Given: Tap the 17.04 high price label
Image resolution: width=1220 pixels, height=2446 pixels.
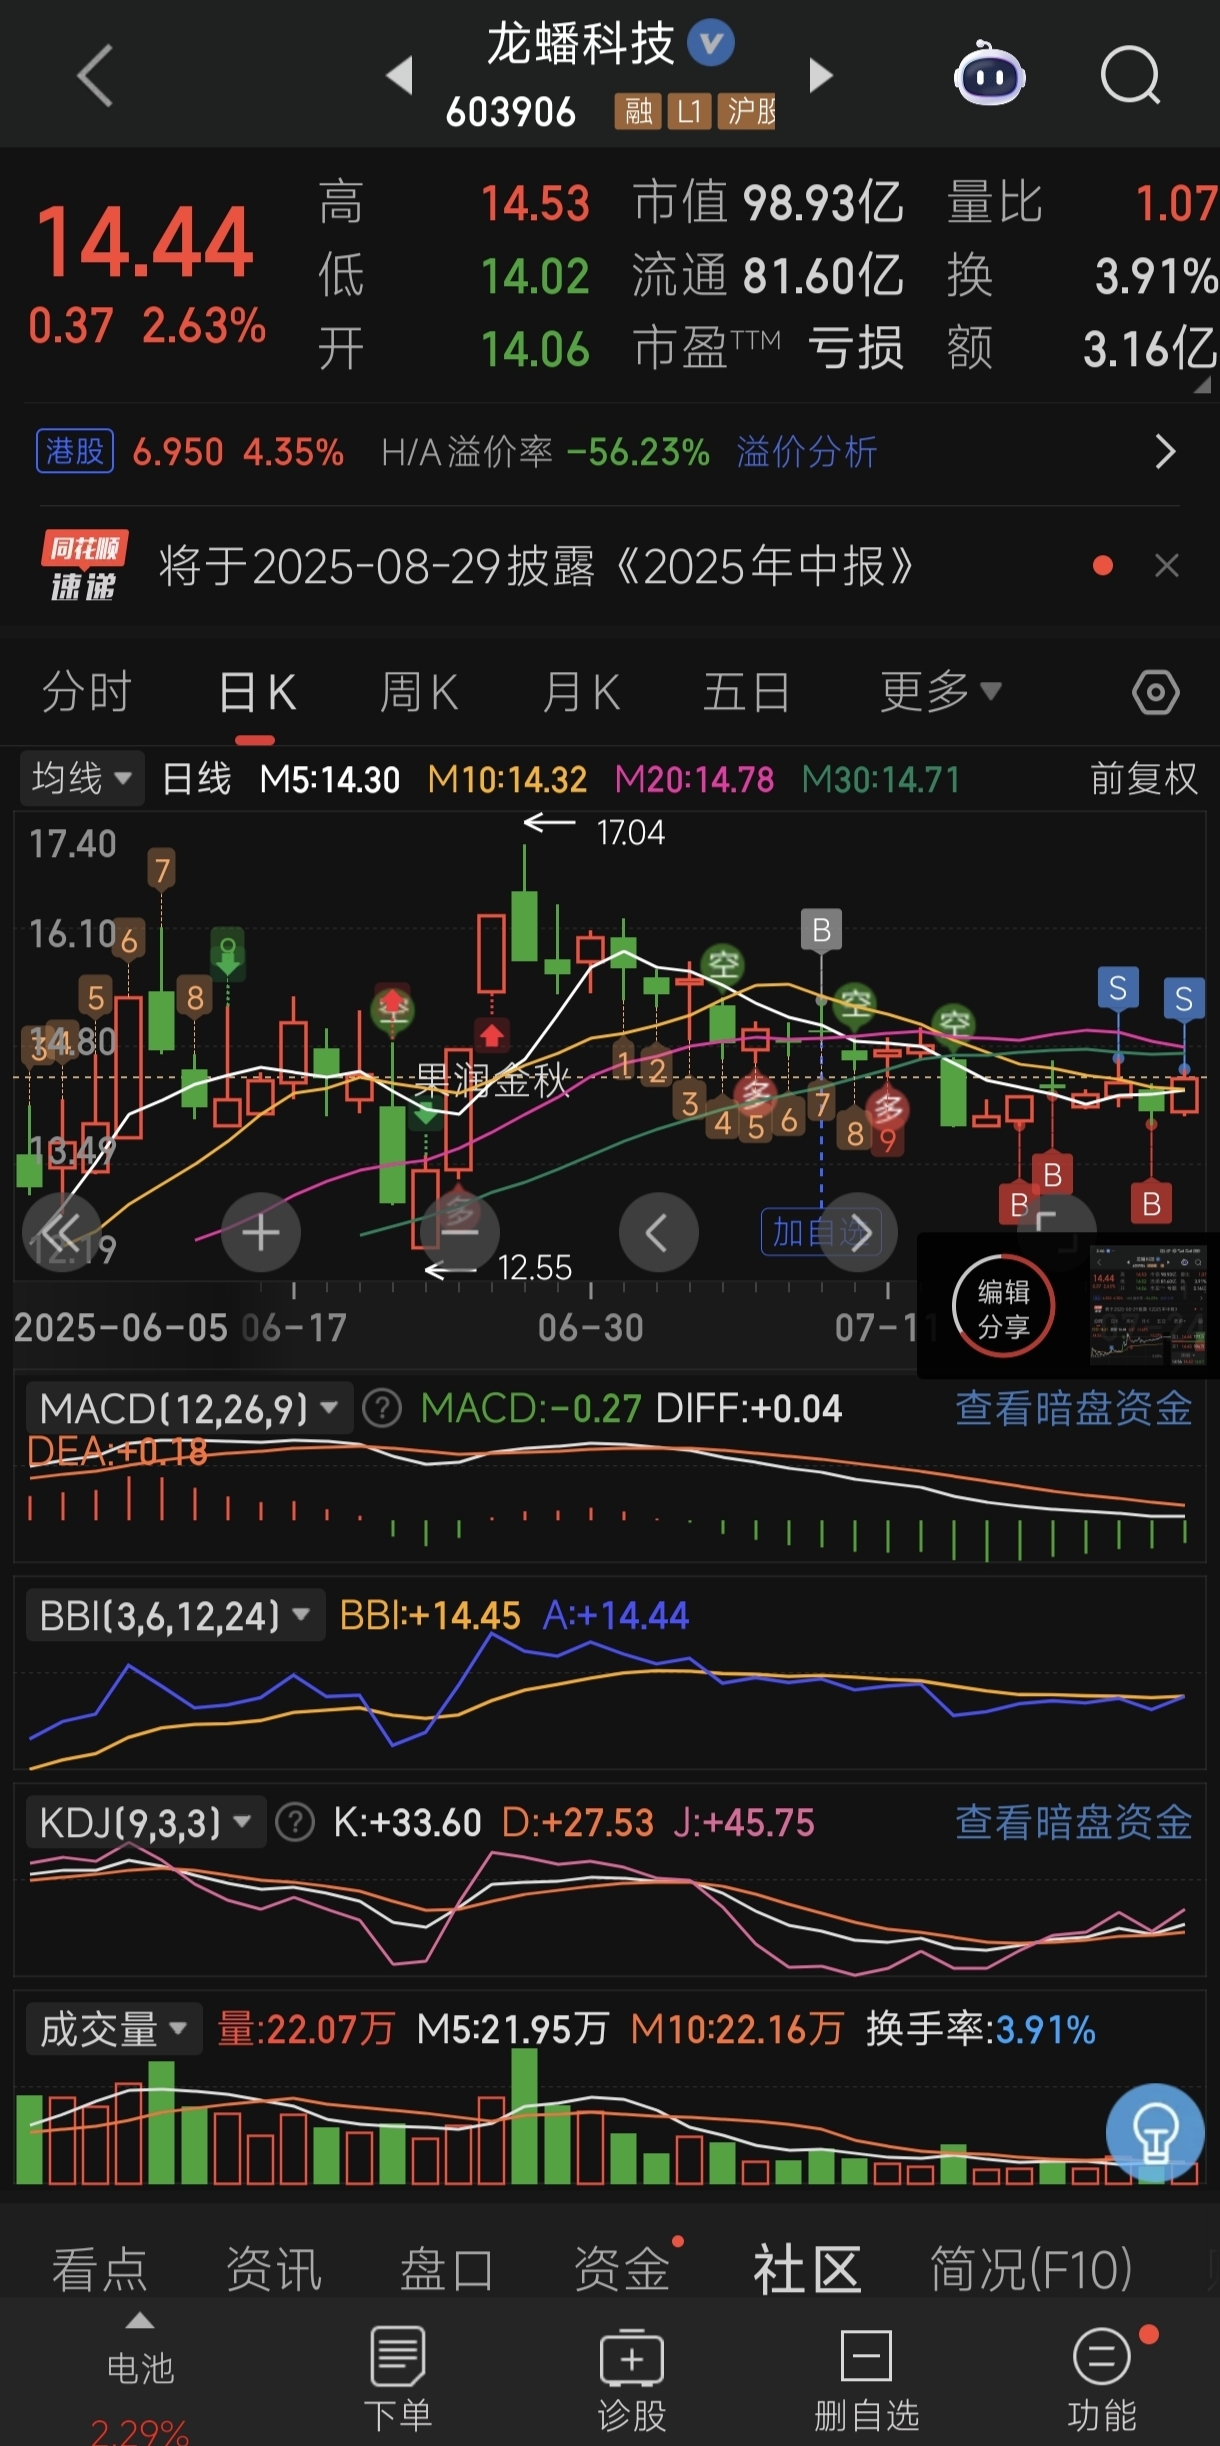Looking at the screenshot, I should coord(630,832).
